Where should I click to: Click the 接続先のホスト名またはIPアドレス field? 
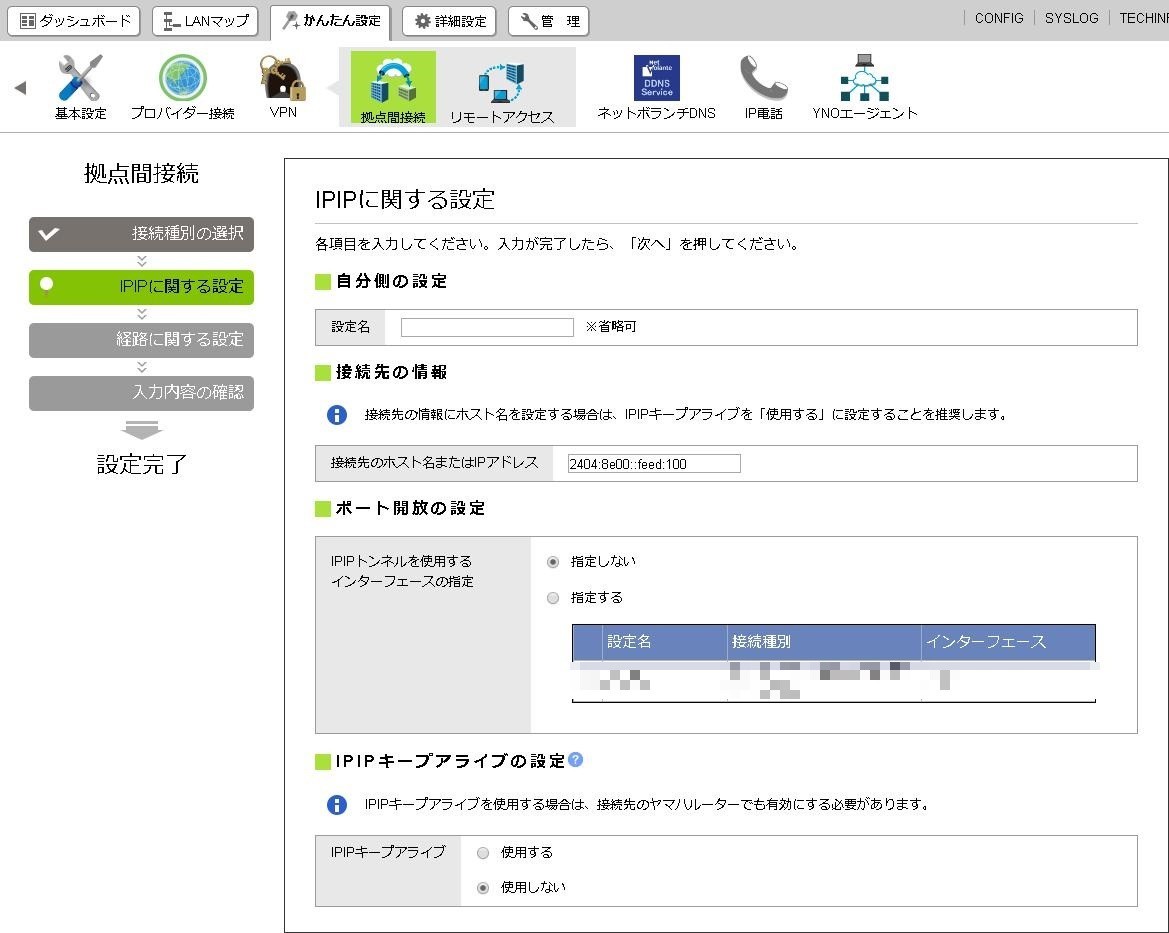point(654,464)
